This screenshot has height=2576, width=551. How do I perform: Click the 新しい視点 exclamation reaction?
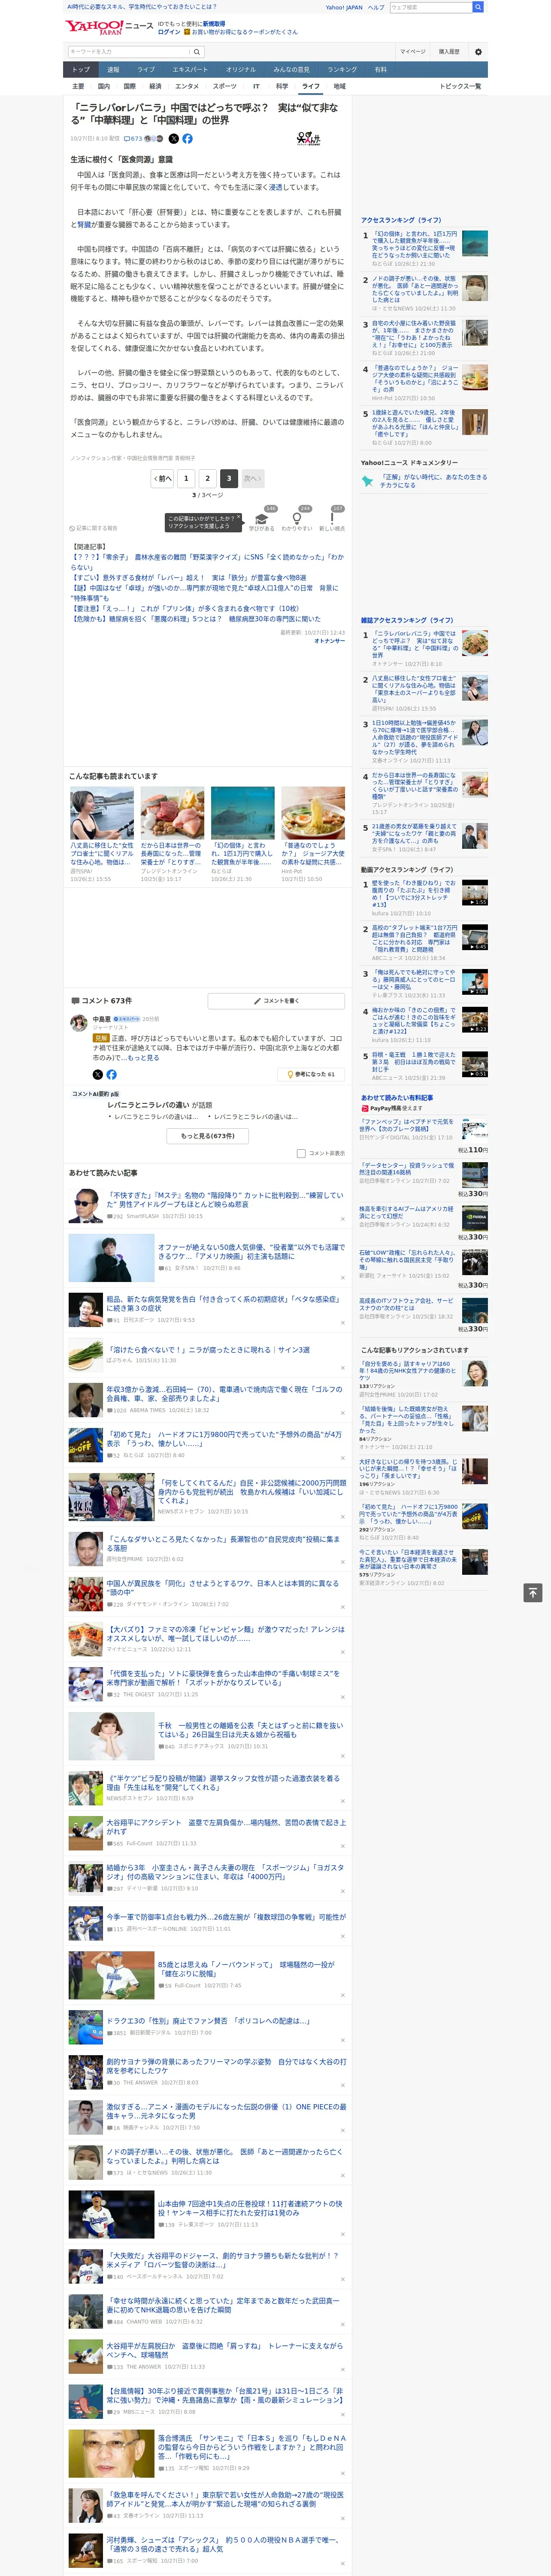[332, 519]
